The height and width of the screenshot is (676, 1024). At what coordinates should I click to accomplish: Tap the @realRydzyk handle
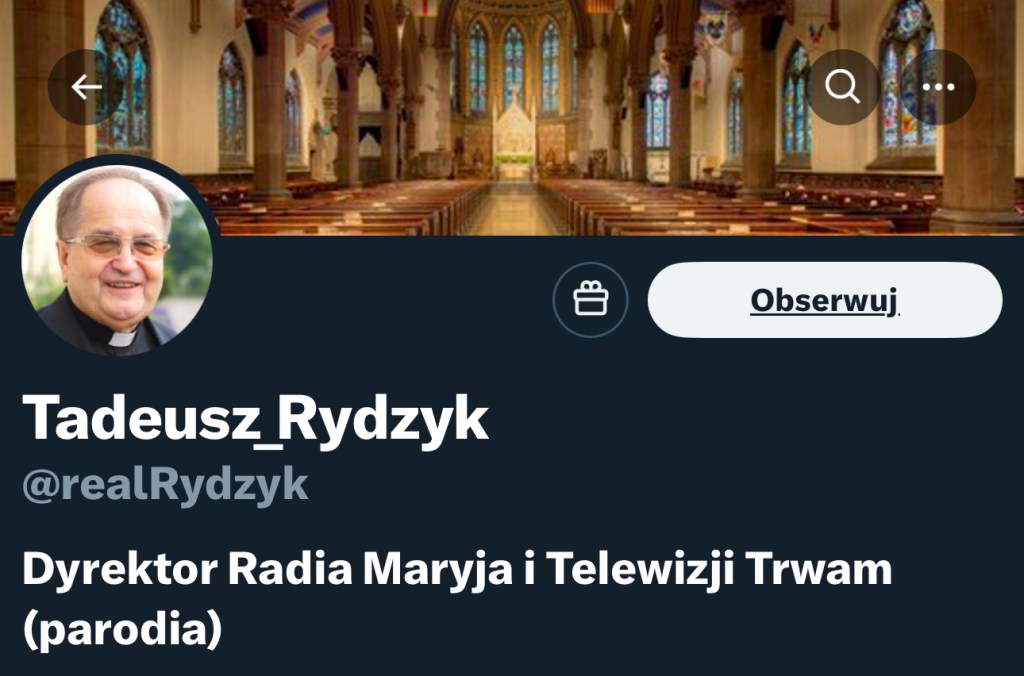click(x=165, y=485)
